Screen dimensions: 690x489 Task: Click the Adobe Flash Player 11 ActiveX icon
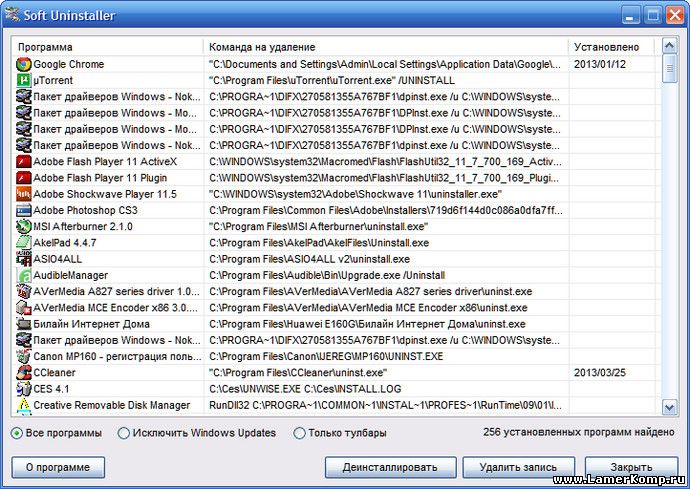[x=23, y=161]
